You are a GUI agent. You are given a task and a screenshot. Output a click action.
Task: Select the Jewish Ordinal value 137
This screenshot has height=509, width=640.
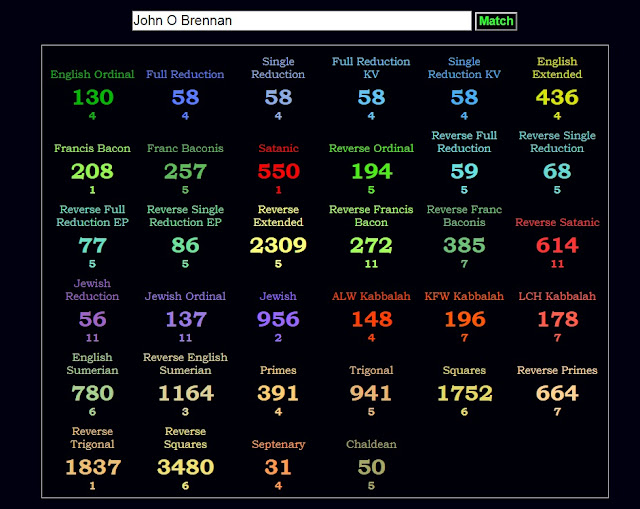click(x=186, y=319)
